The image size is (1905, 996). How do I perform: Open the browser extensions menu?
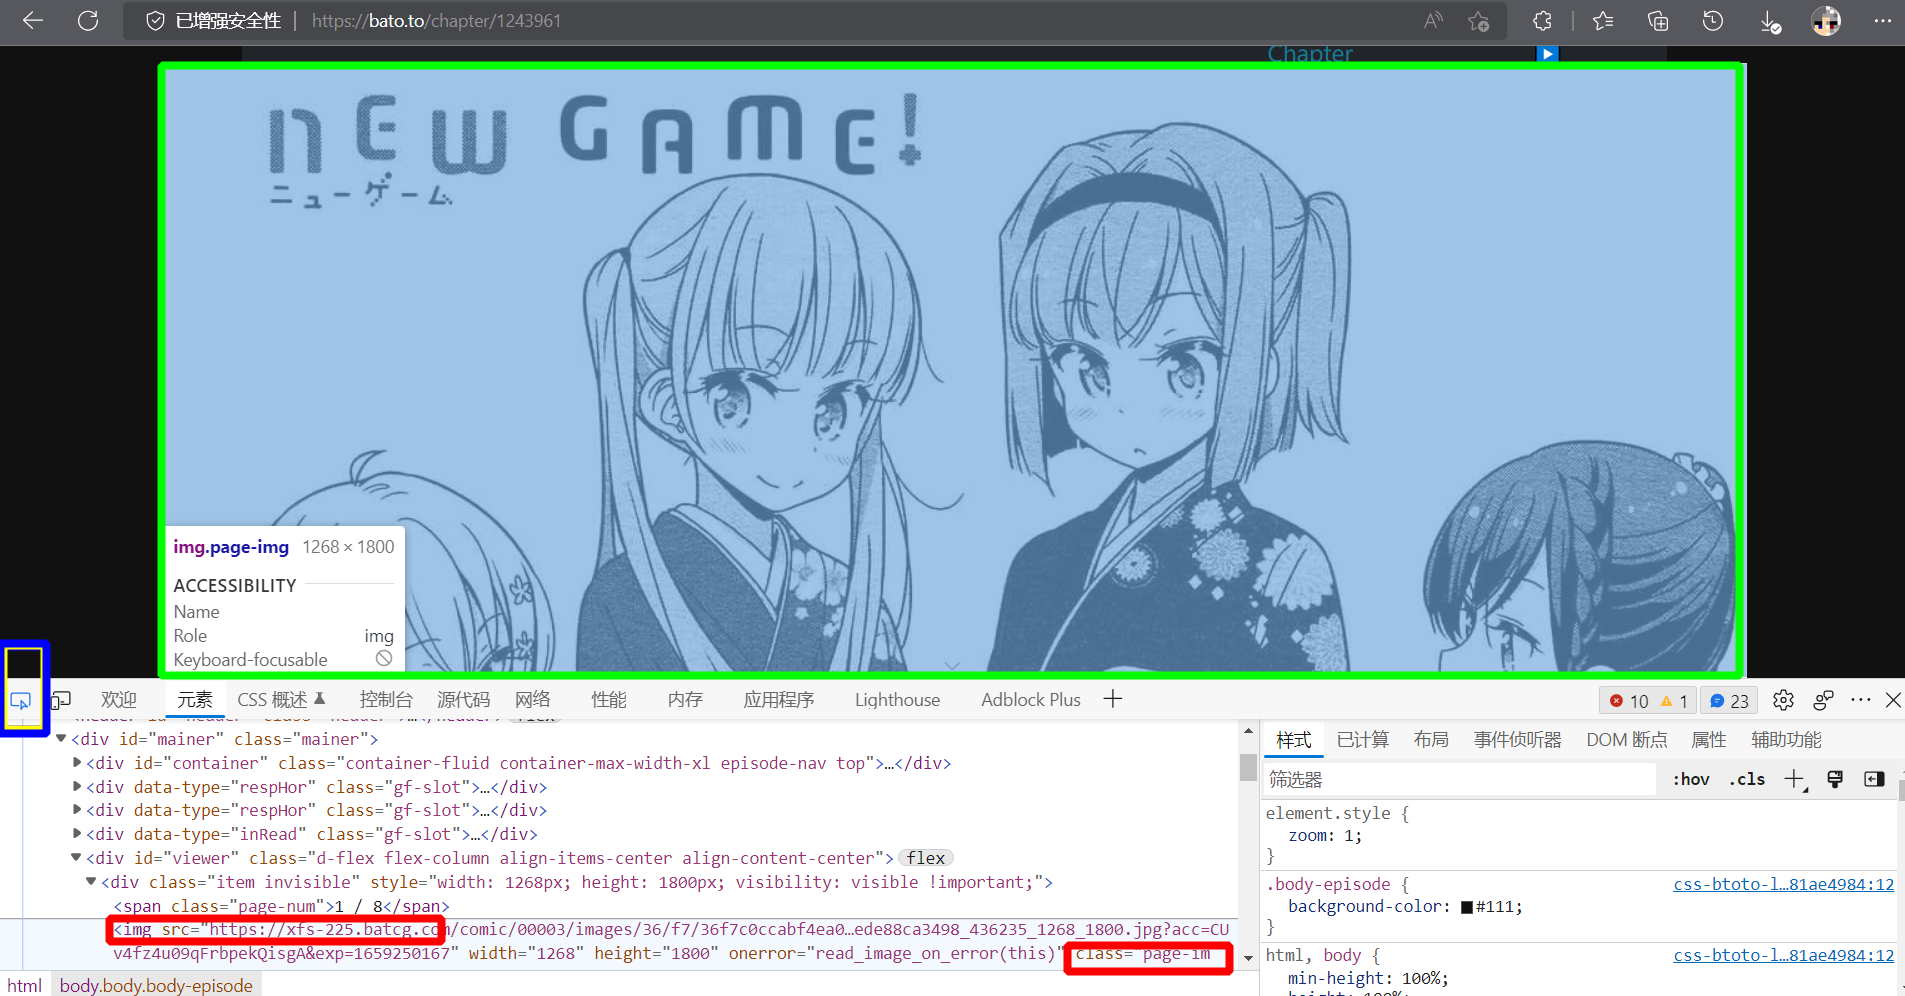pos(1543,21)
